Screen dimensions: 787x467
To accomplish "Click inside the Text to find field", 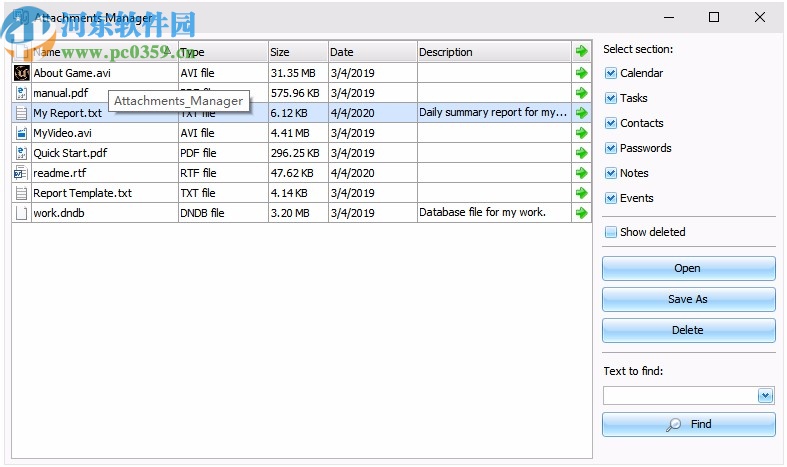I will pyautogui.click(x=681, y=396).
